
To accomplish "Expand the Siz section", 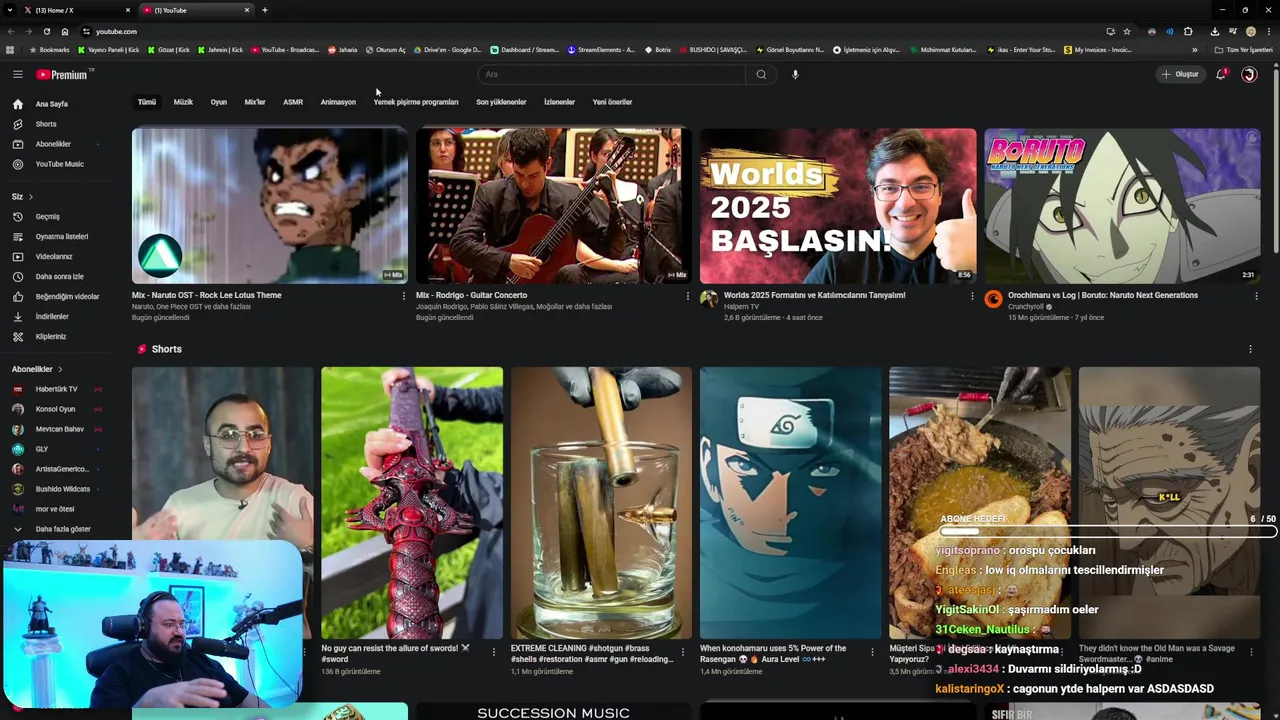I will point(22,197).
